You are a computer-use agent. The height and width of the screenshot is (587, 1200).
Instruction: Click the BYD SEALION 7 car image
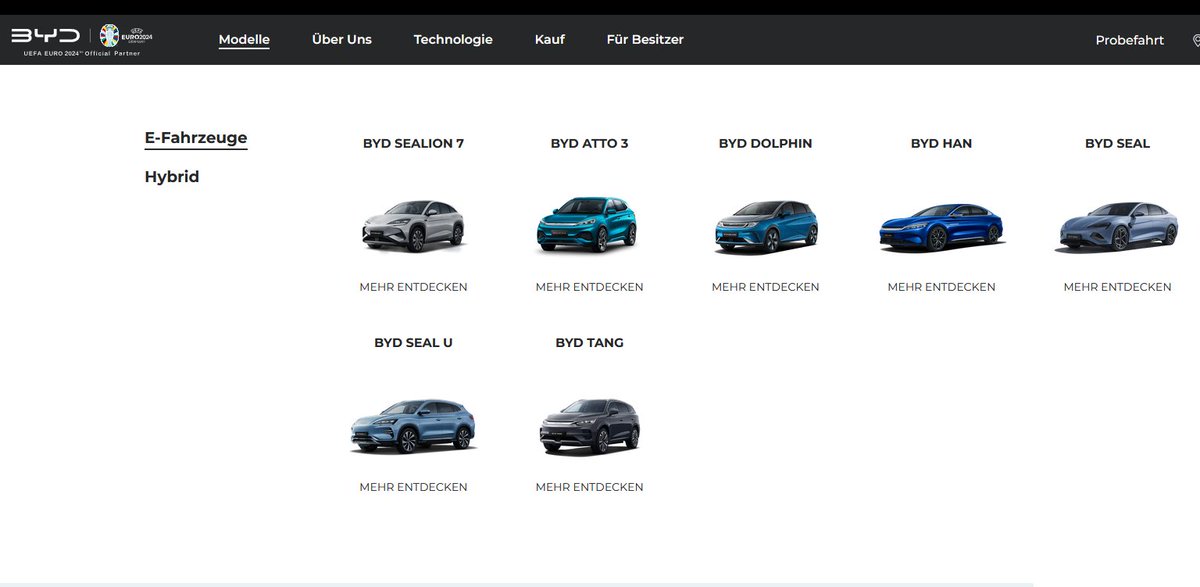click(x=413, y=224)
